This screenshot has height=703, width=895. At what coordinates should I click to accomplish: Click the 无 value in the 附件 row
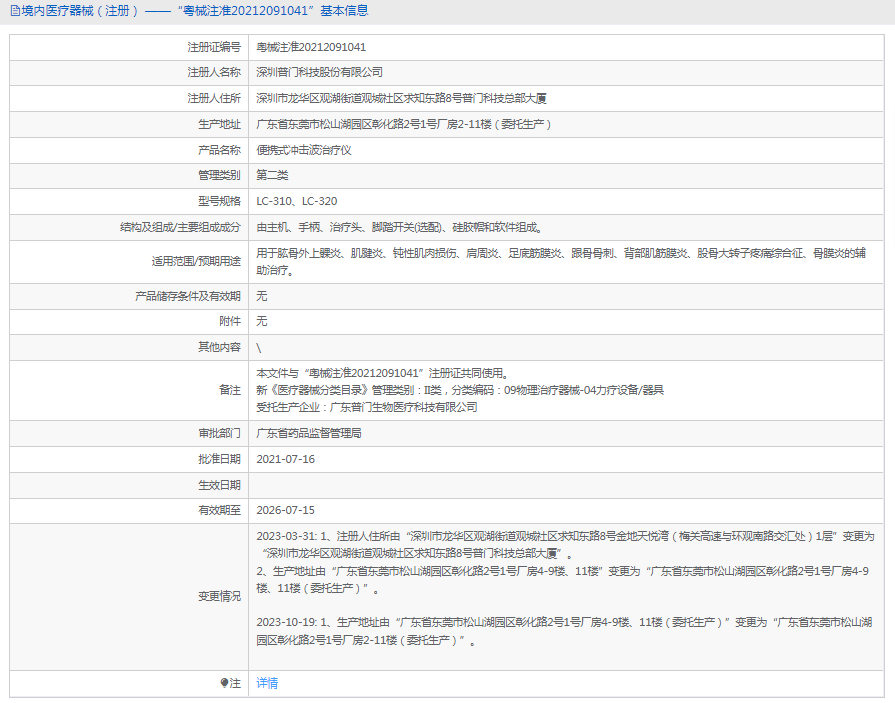[261, 321]
